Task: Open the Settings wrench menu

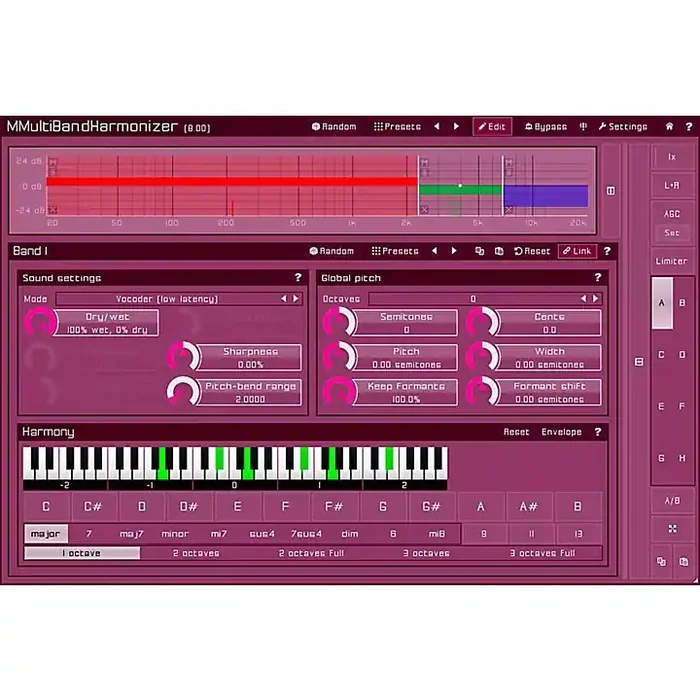Action: [x=623, y=127]
